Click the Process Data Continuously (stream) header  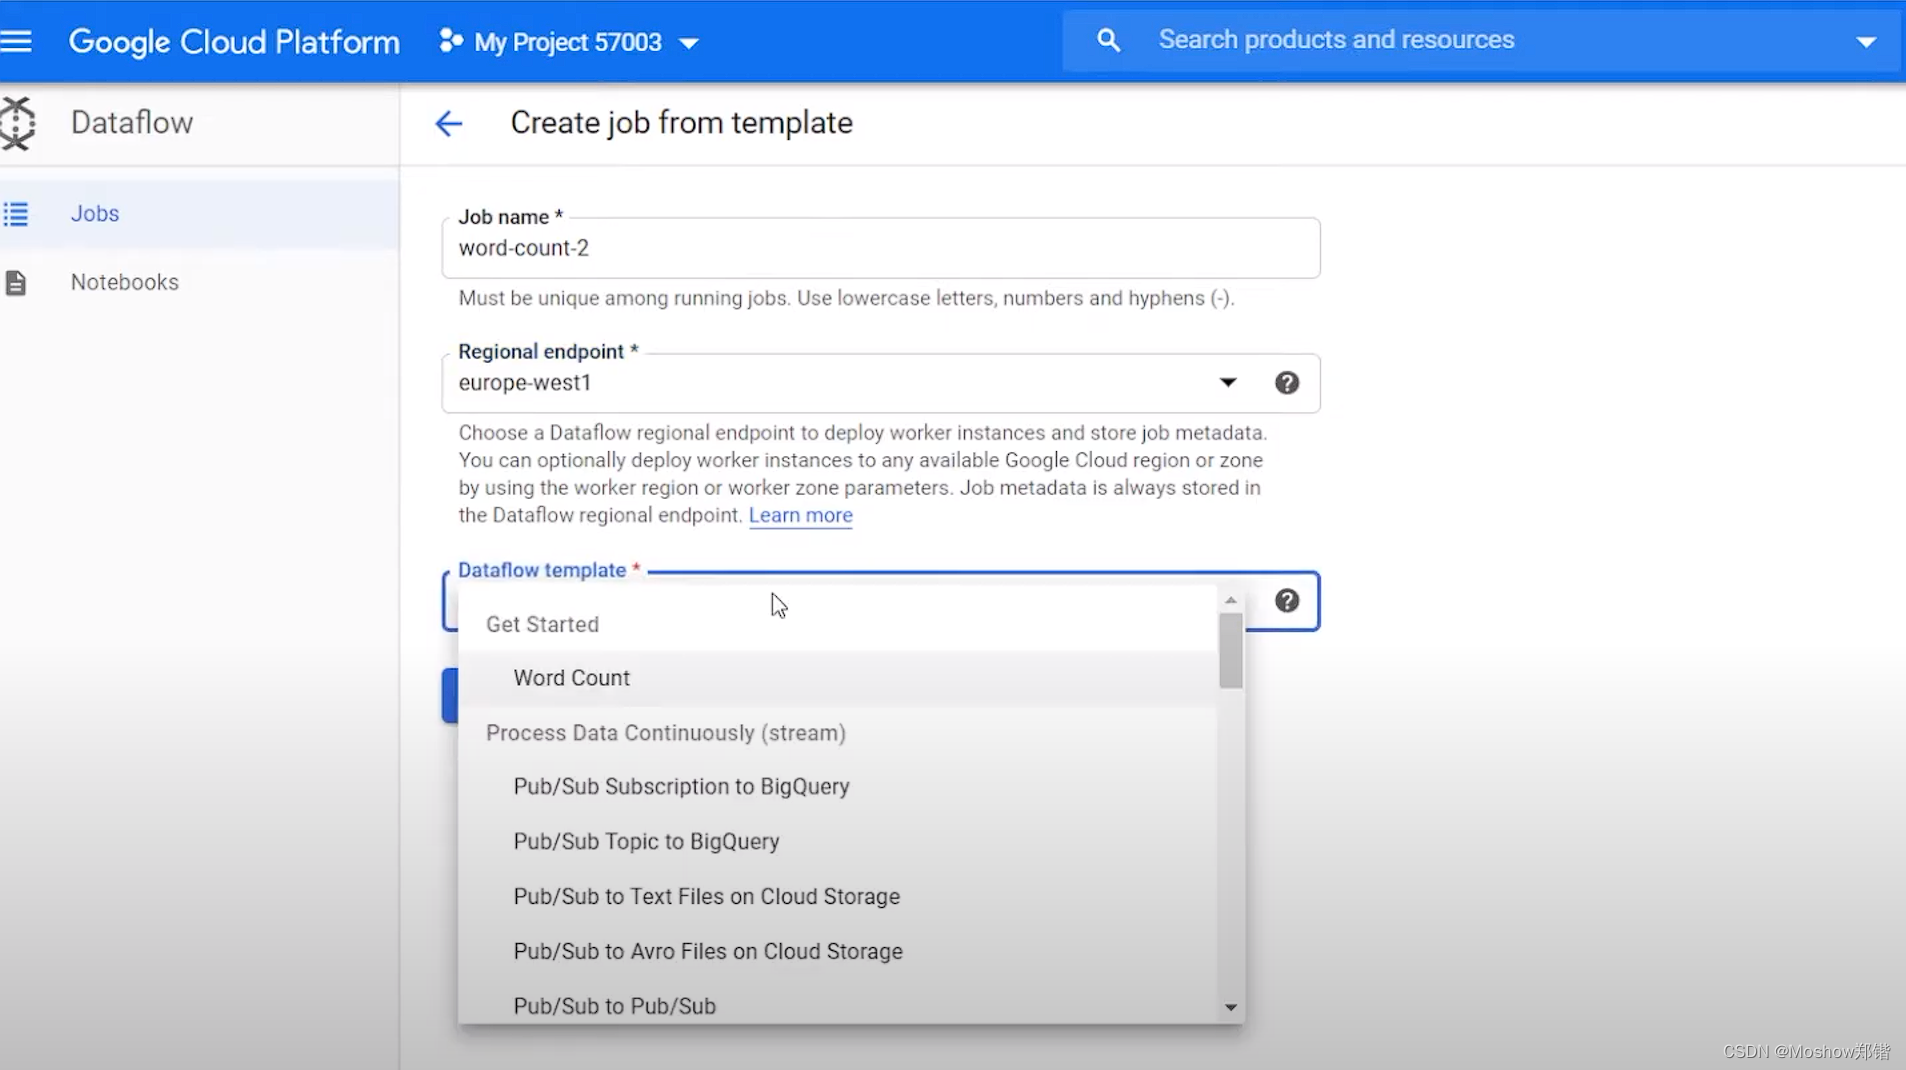[x=666, y=733]
